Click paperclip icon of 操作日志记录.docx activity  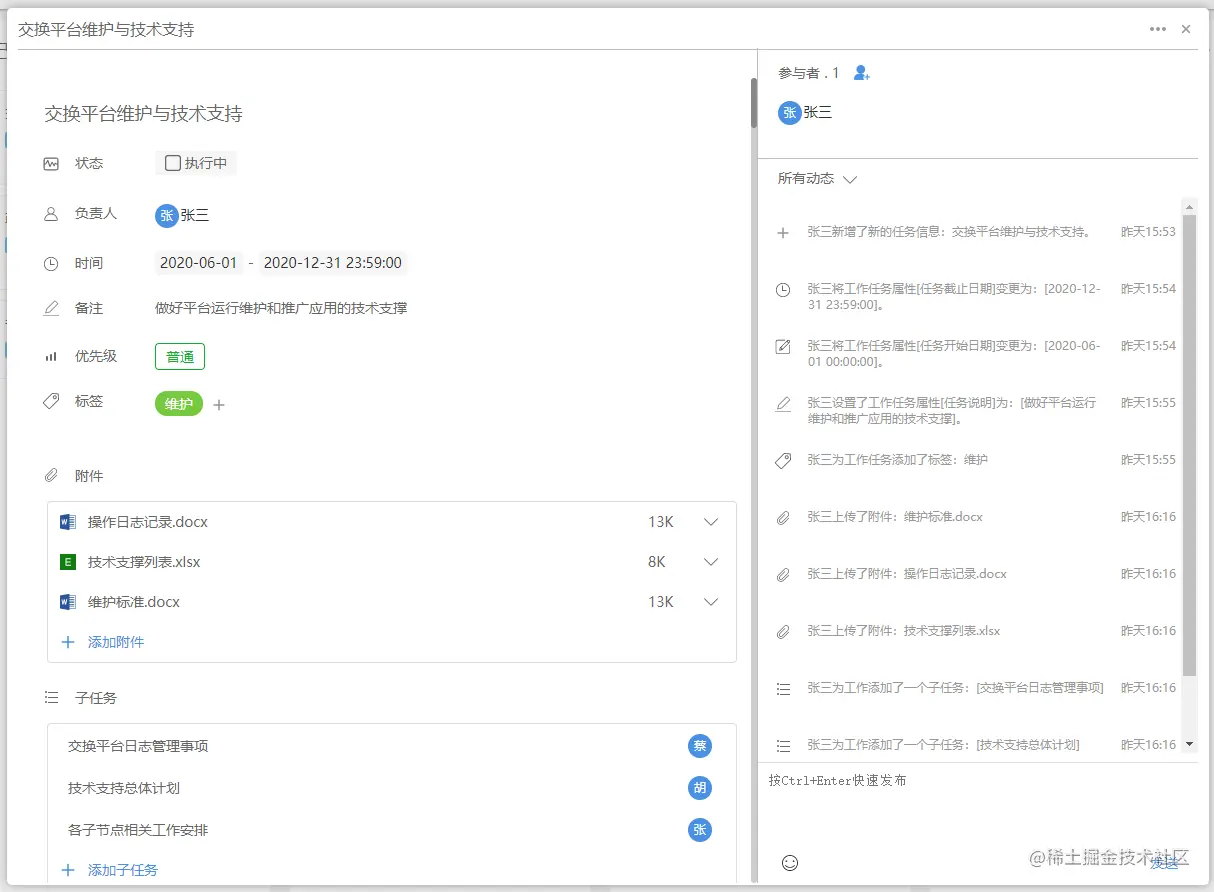click(784, 575)
